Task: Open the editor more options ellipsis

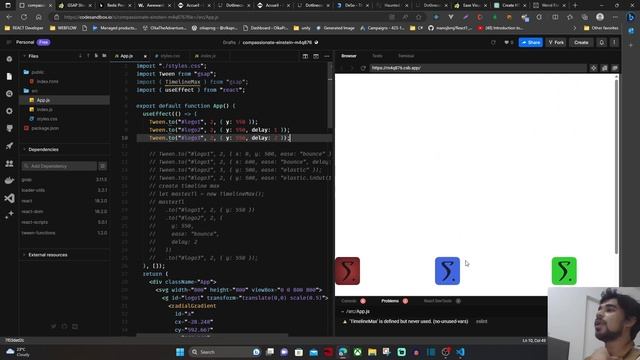Action: 327,56
